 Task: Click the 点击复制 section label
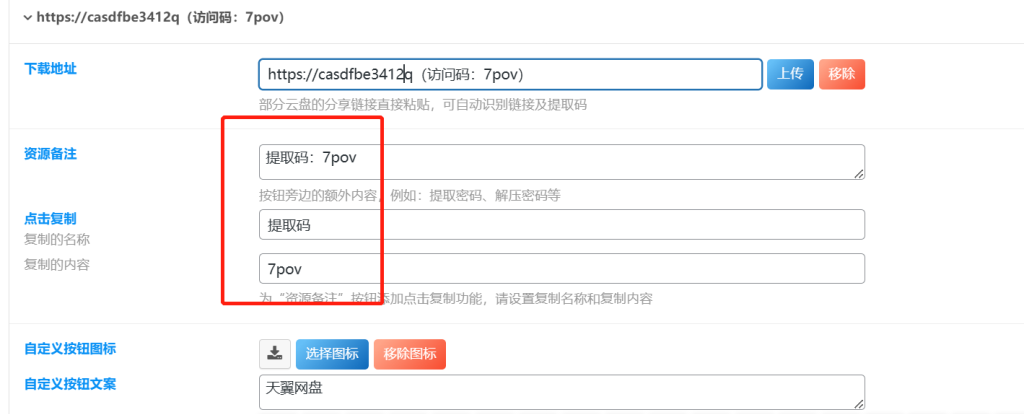[x=50, y=218]
